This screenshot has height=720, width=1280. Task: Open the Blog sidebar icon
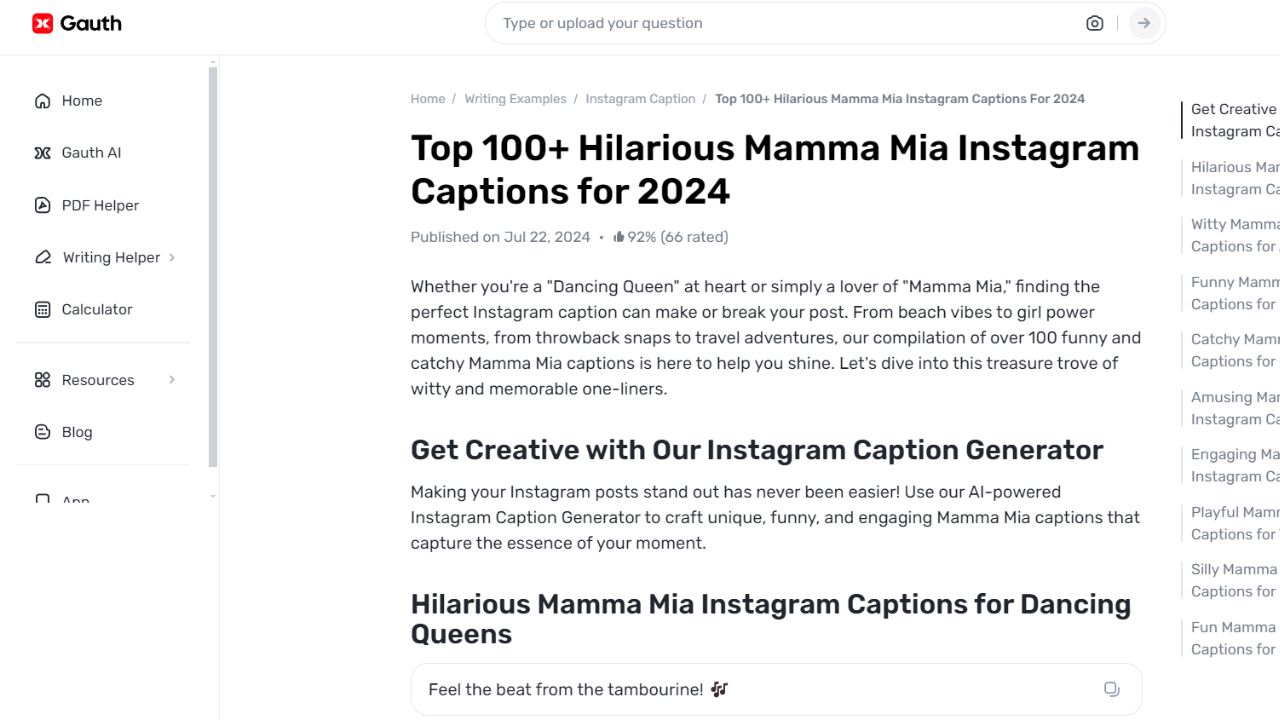click(x=42, y=431)
